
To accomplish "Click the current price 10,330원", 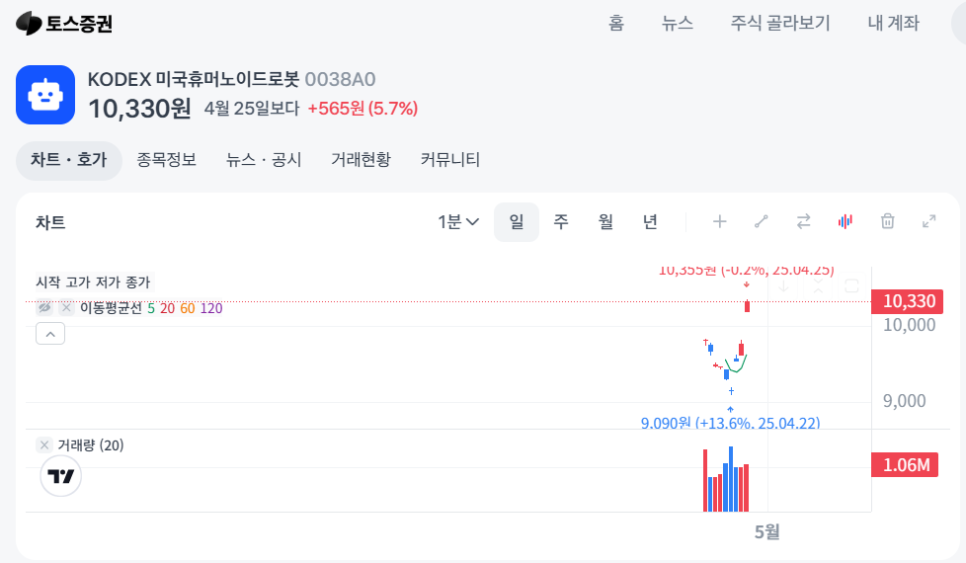I will (140, 108).
